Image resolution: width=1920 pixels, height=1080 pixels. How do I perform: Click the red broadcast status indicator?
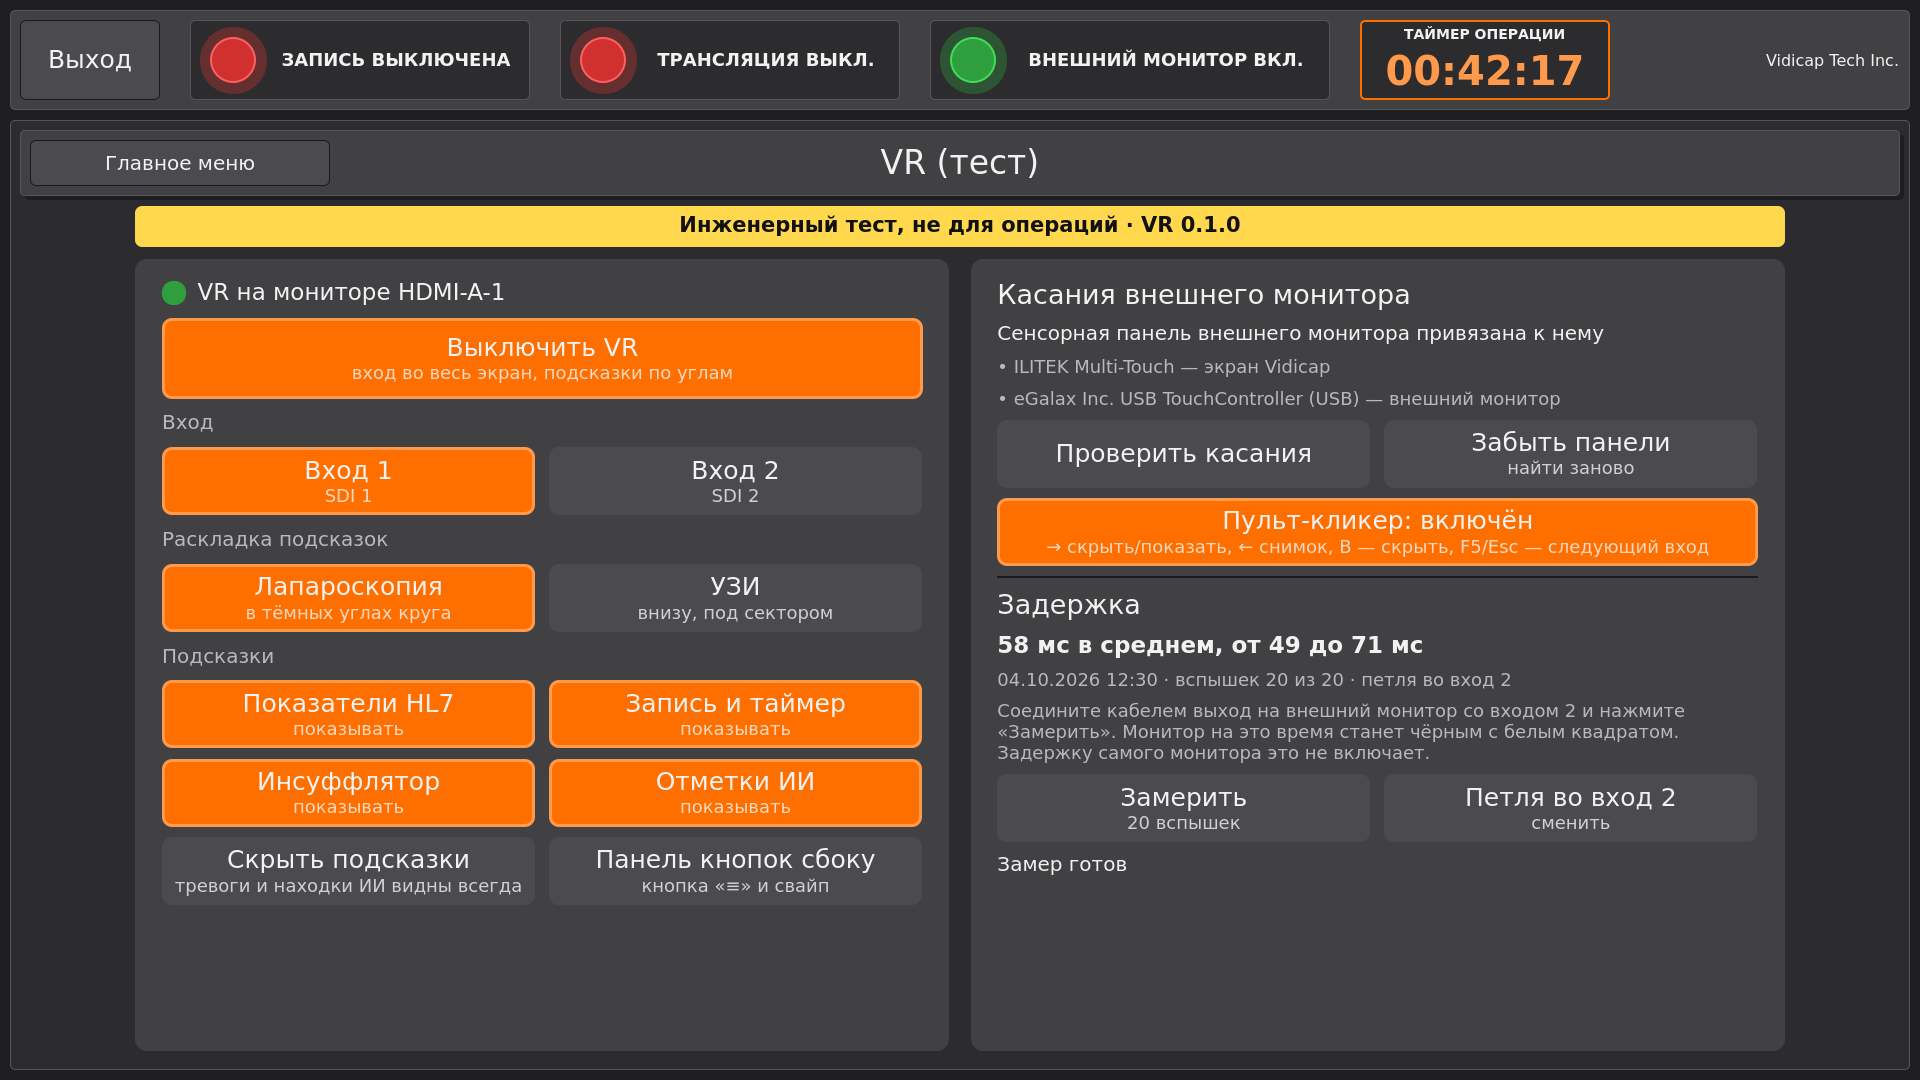tap(603, 60)
